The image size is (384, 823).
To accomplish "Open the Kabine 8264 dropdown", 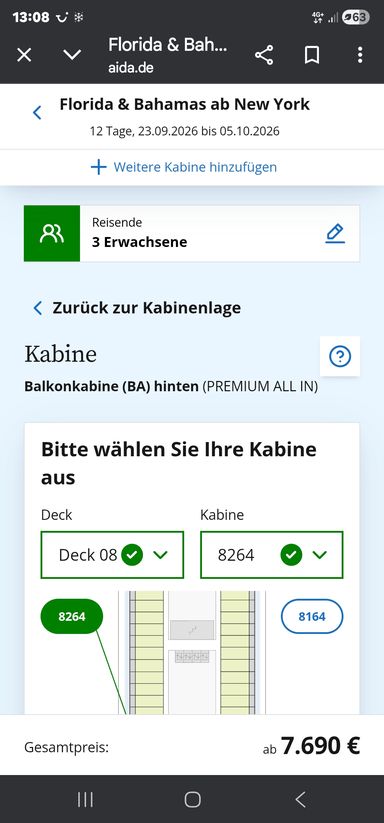I will point(272,555).
